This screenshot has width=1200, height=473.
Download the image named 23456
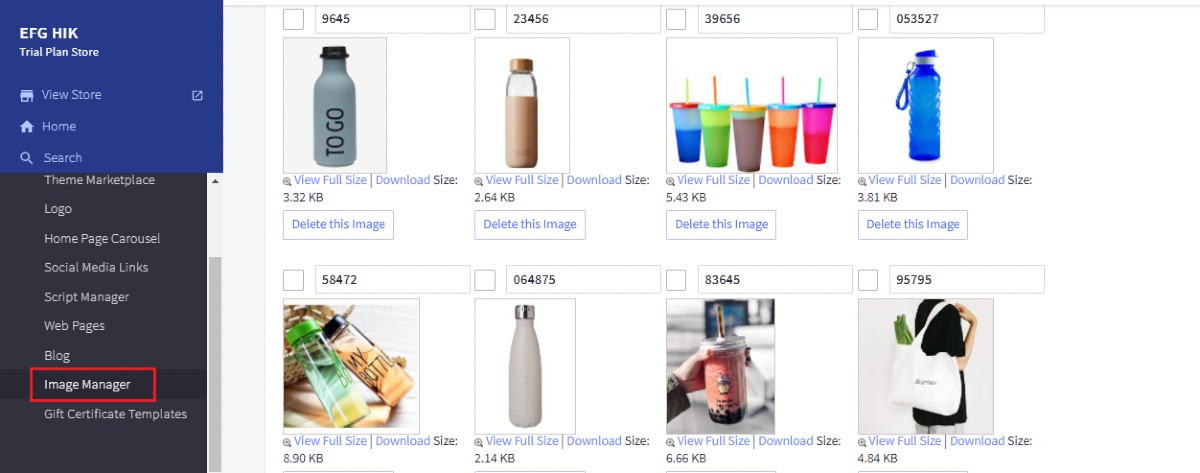tap(594, 180)
